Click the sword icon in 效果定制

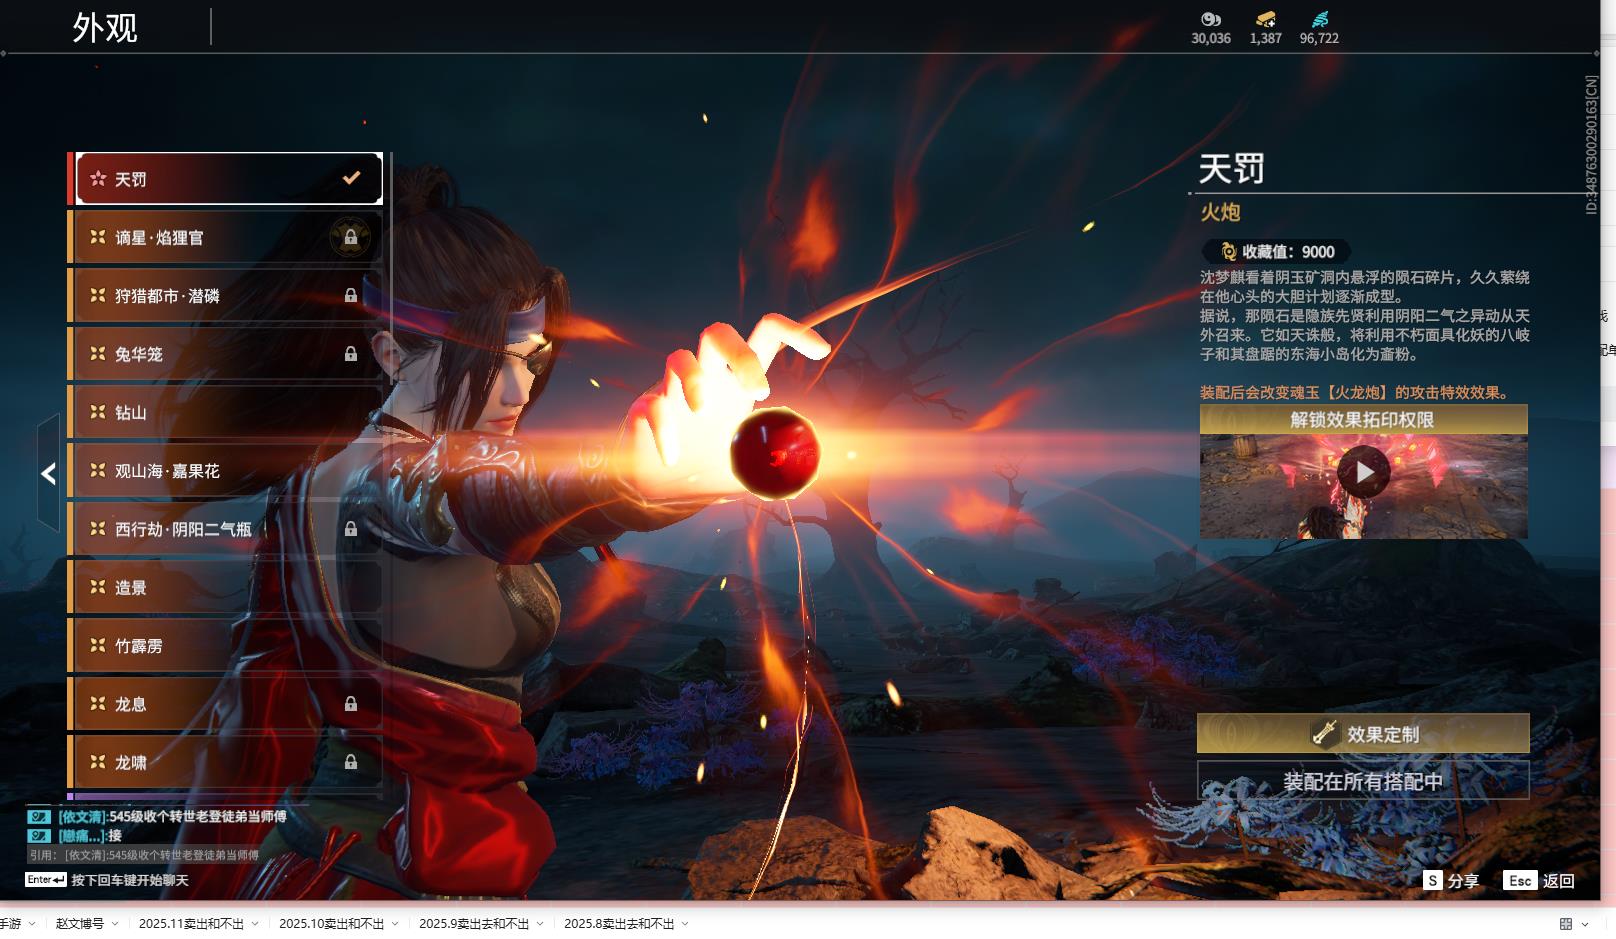pos(1324,733)
